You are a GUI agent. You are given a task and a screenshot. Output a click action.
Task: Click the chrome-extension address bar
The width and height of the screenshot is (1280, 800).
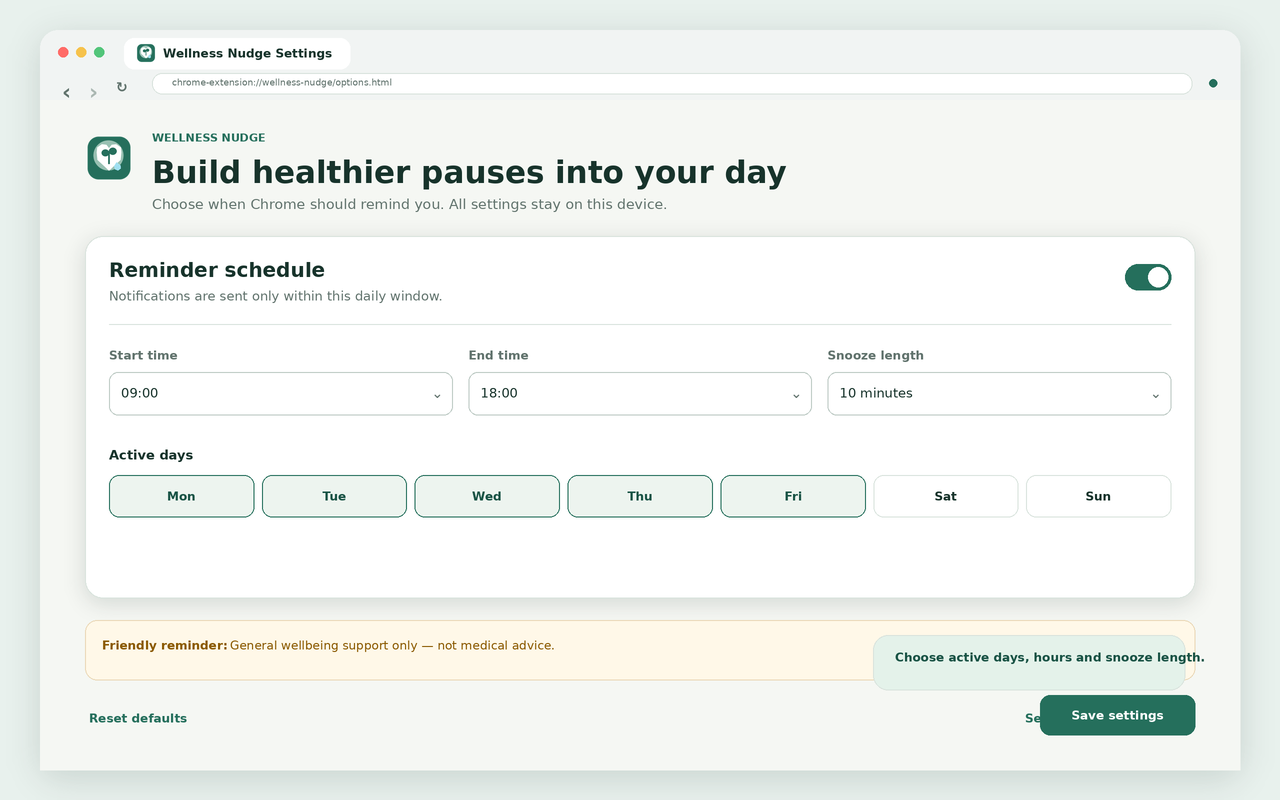click(x=672, y=83)
